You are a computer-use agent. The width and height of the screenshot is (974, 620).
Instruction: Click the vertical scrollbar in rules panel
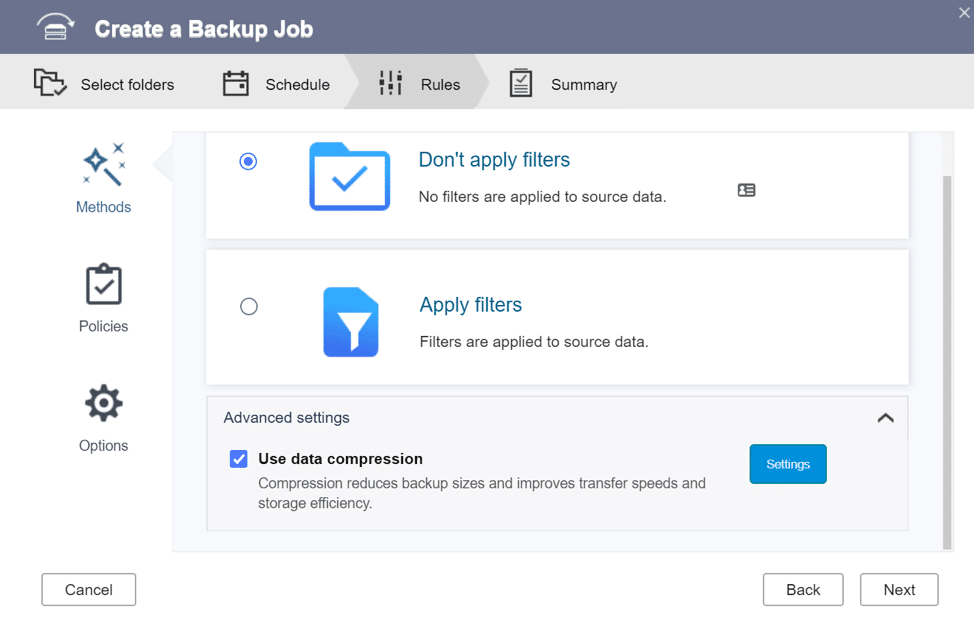pyautogui.click(x=947, y=363)
